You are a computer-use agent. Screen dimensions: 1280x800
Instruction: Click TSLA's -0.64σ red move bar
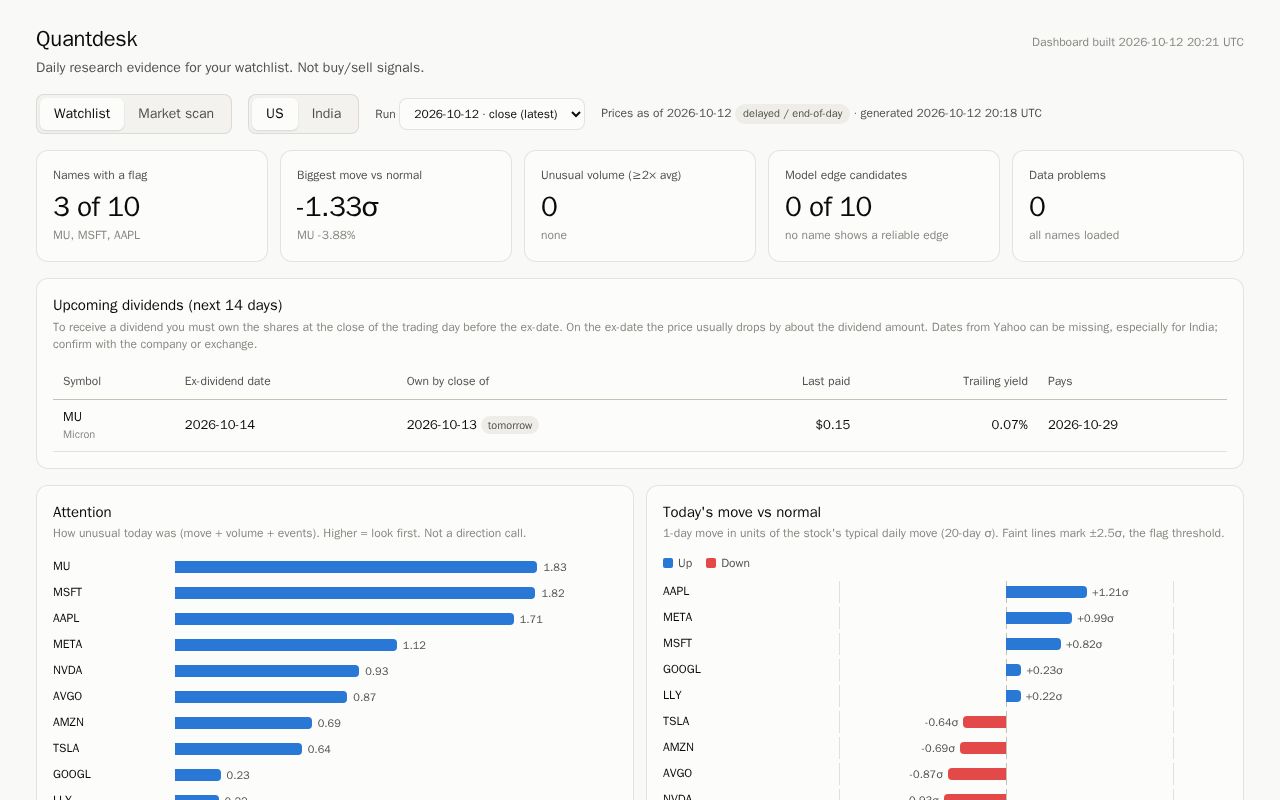[984, 722]
